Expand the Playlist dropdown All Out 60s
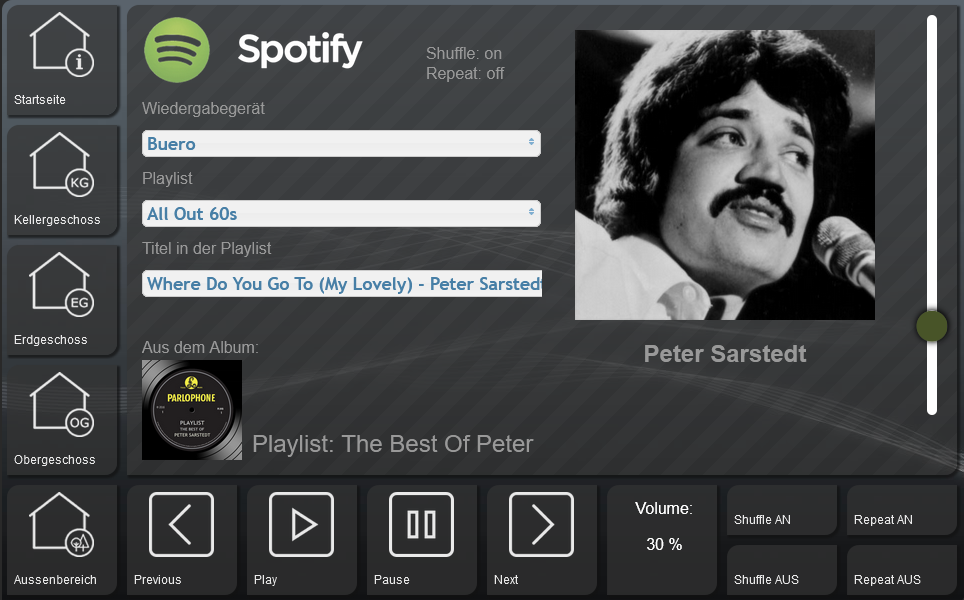 click(341, 214)
